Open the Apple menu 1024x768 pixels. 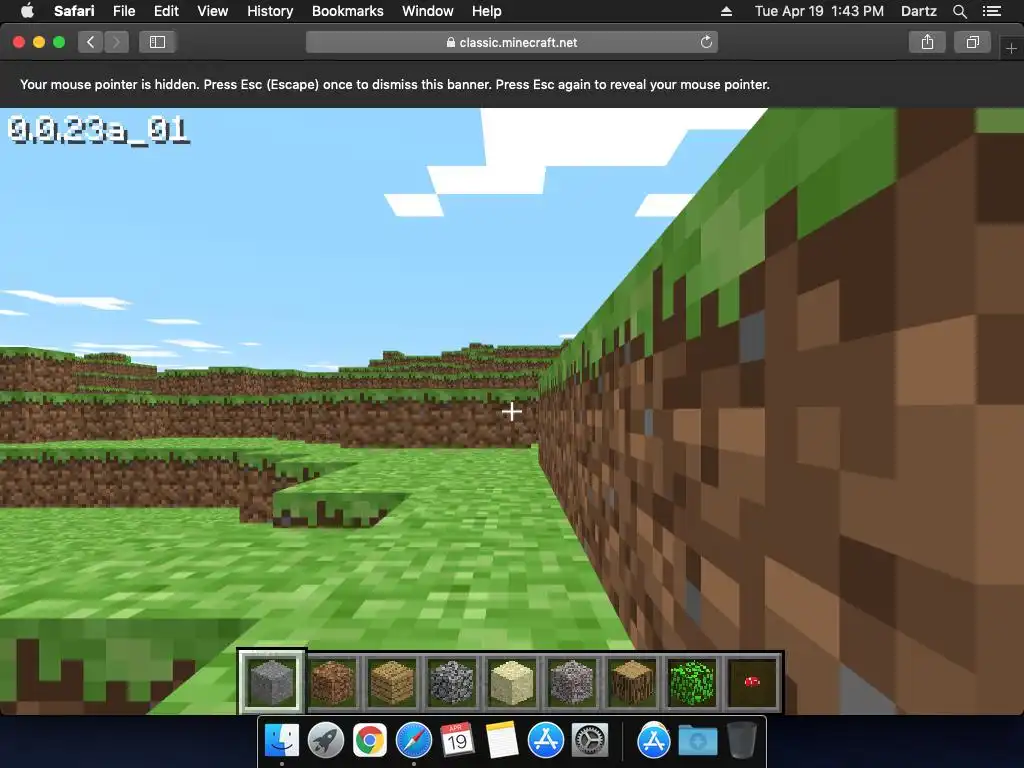[x=27, y=11]
